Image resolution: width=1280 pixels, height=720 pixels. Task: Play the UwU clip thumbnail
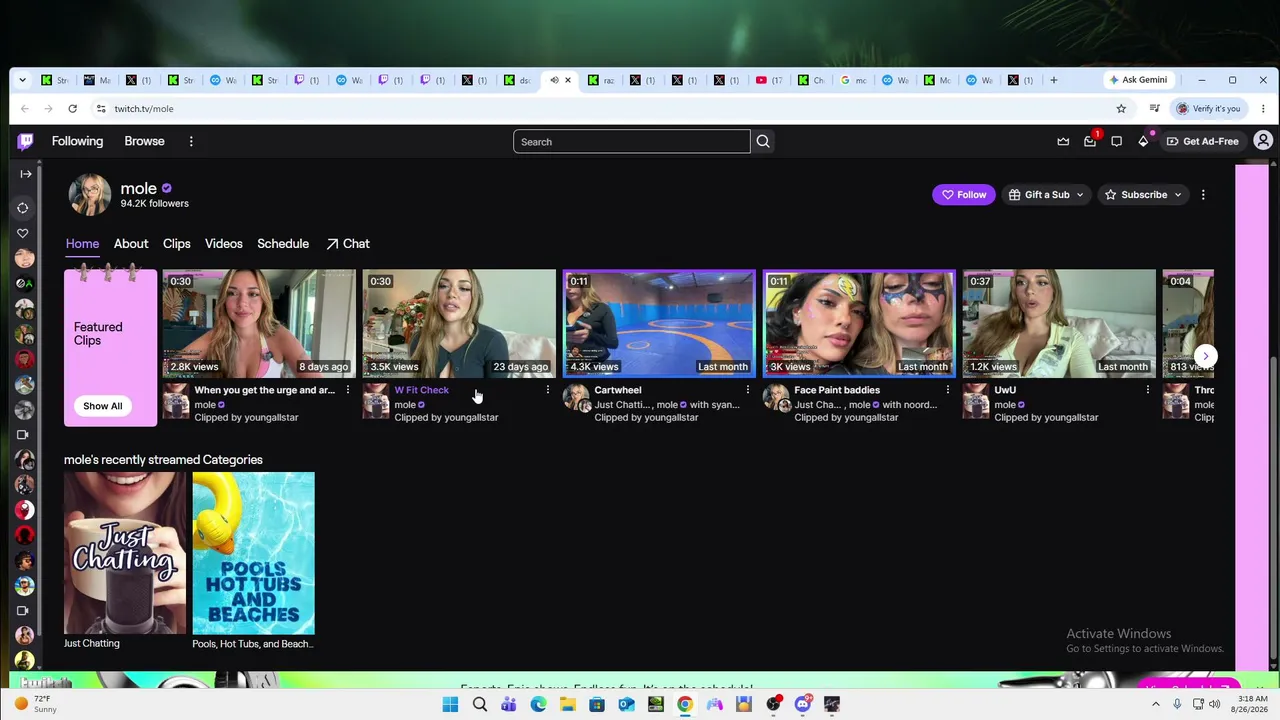(1059, 323)
